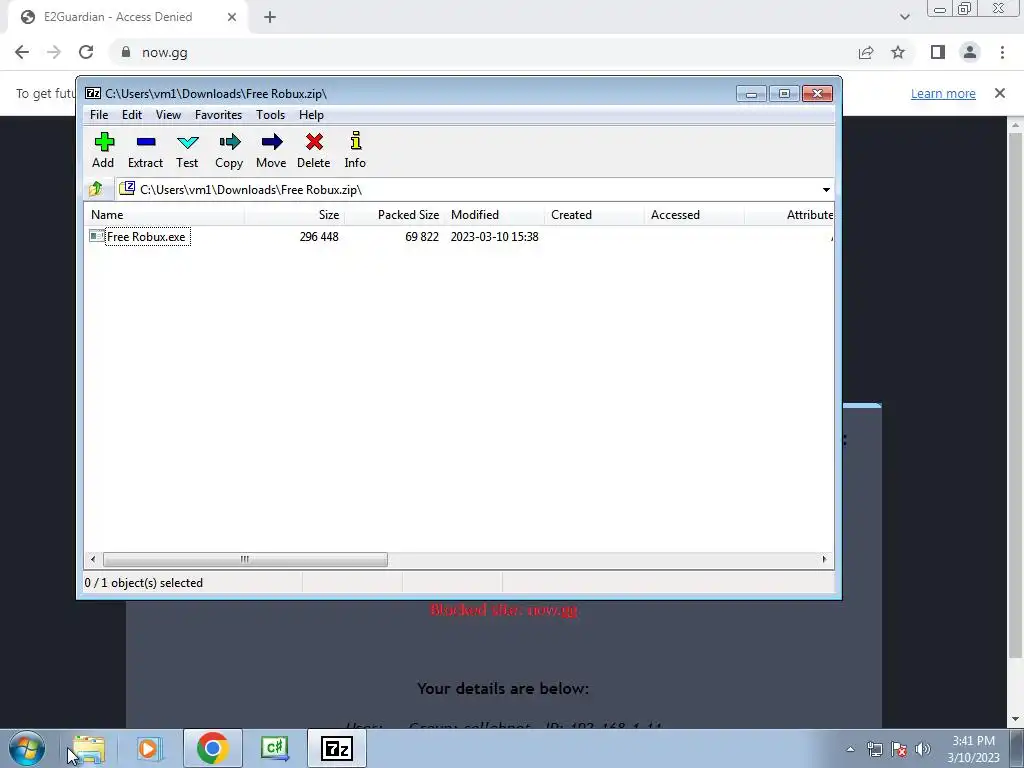This screenshot has height=768, width=1024.
Task: Run the Test archive tool
Action: (x=187, y=150)
